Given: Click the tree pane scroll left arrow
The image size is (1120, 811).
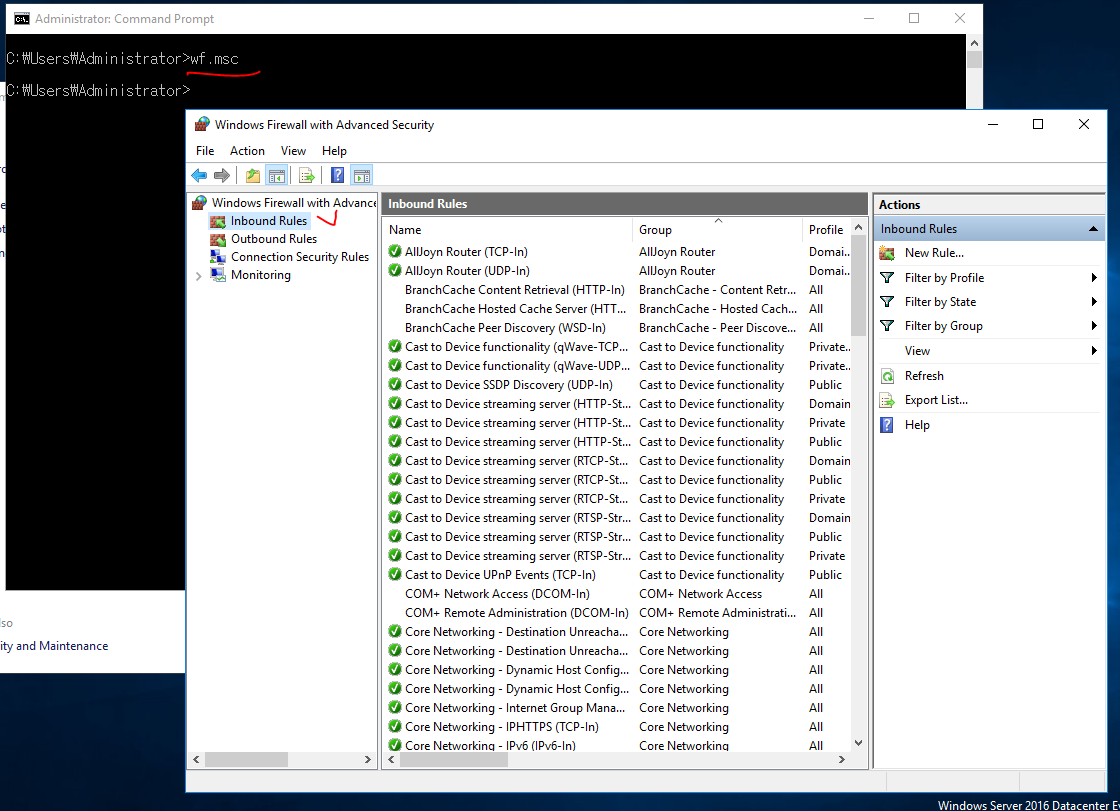Looking at the screenshot, I should [x=196, y=760].
